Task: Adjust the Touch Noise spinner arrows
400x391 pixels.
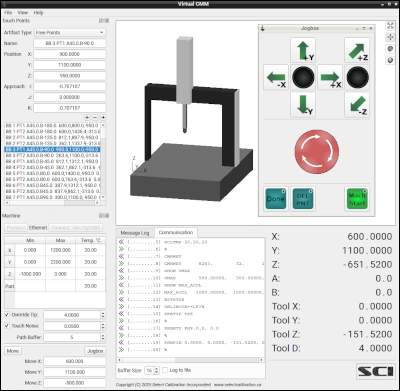Action: pos(103,326)
